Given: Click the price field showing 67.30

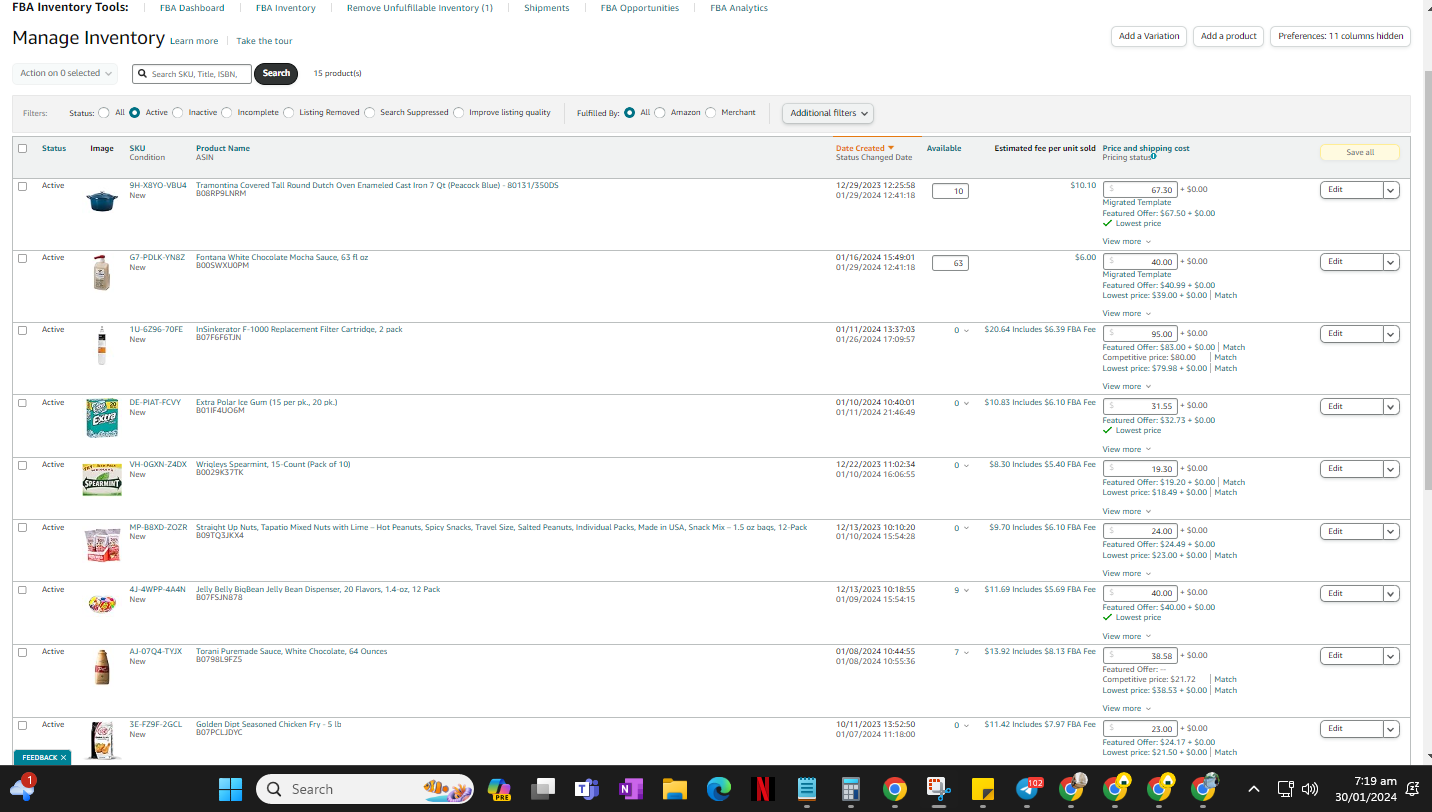Looking at the screenshot, I should point(1140,190).
